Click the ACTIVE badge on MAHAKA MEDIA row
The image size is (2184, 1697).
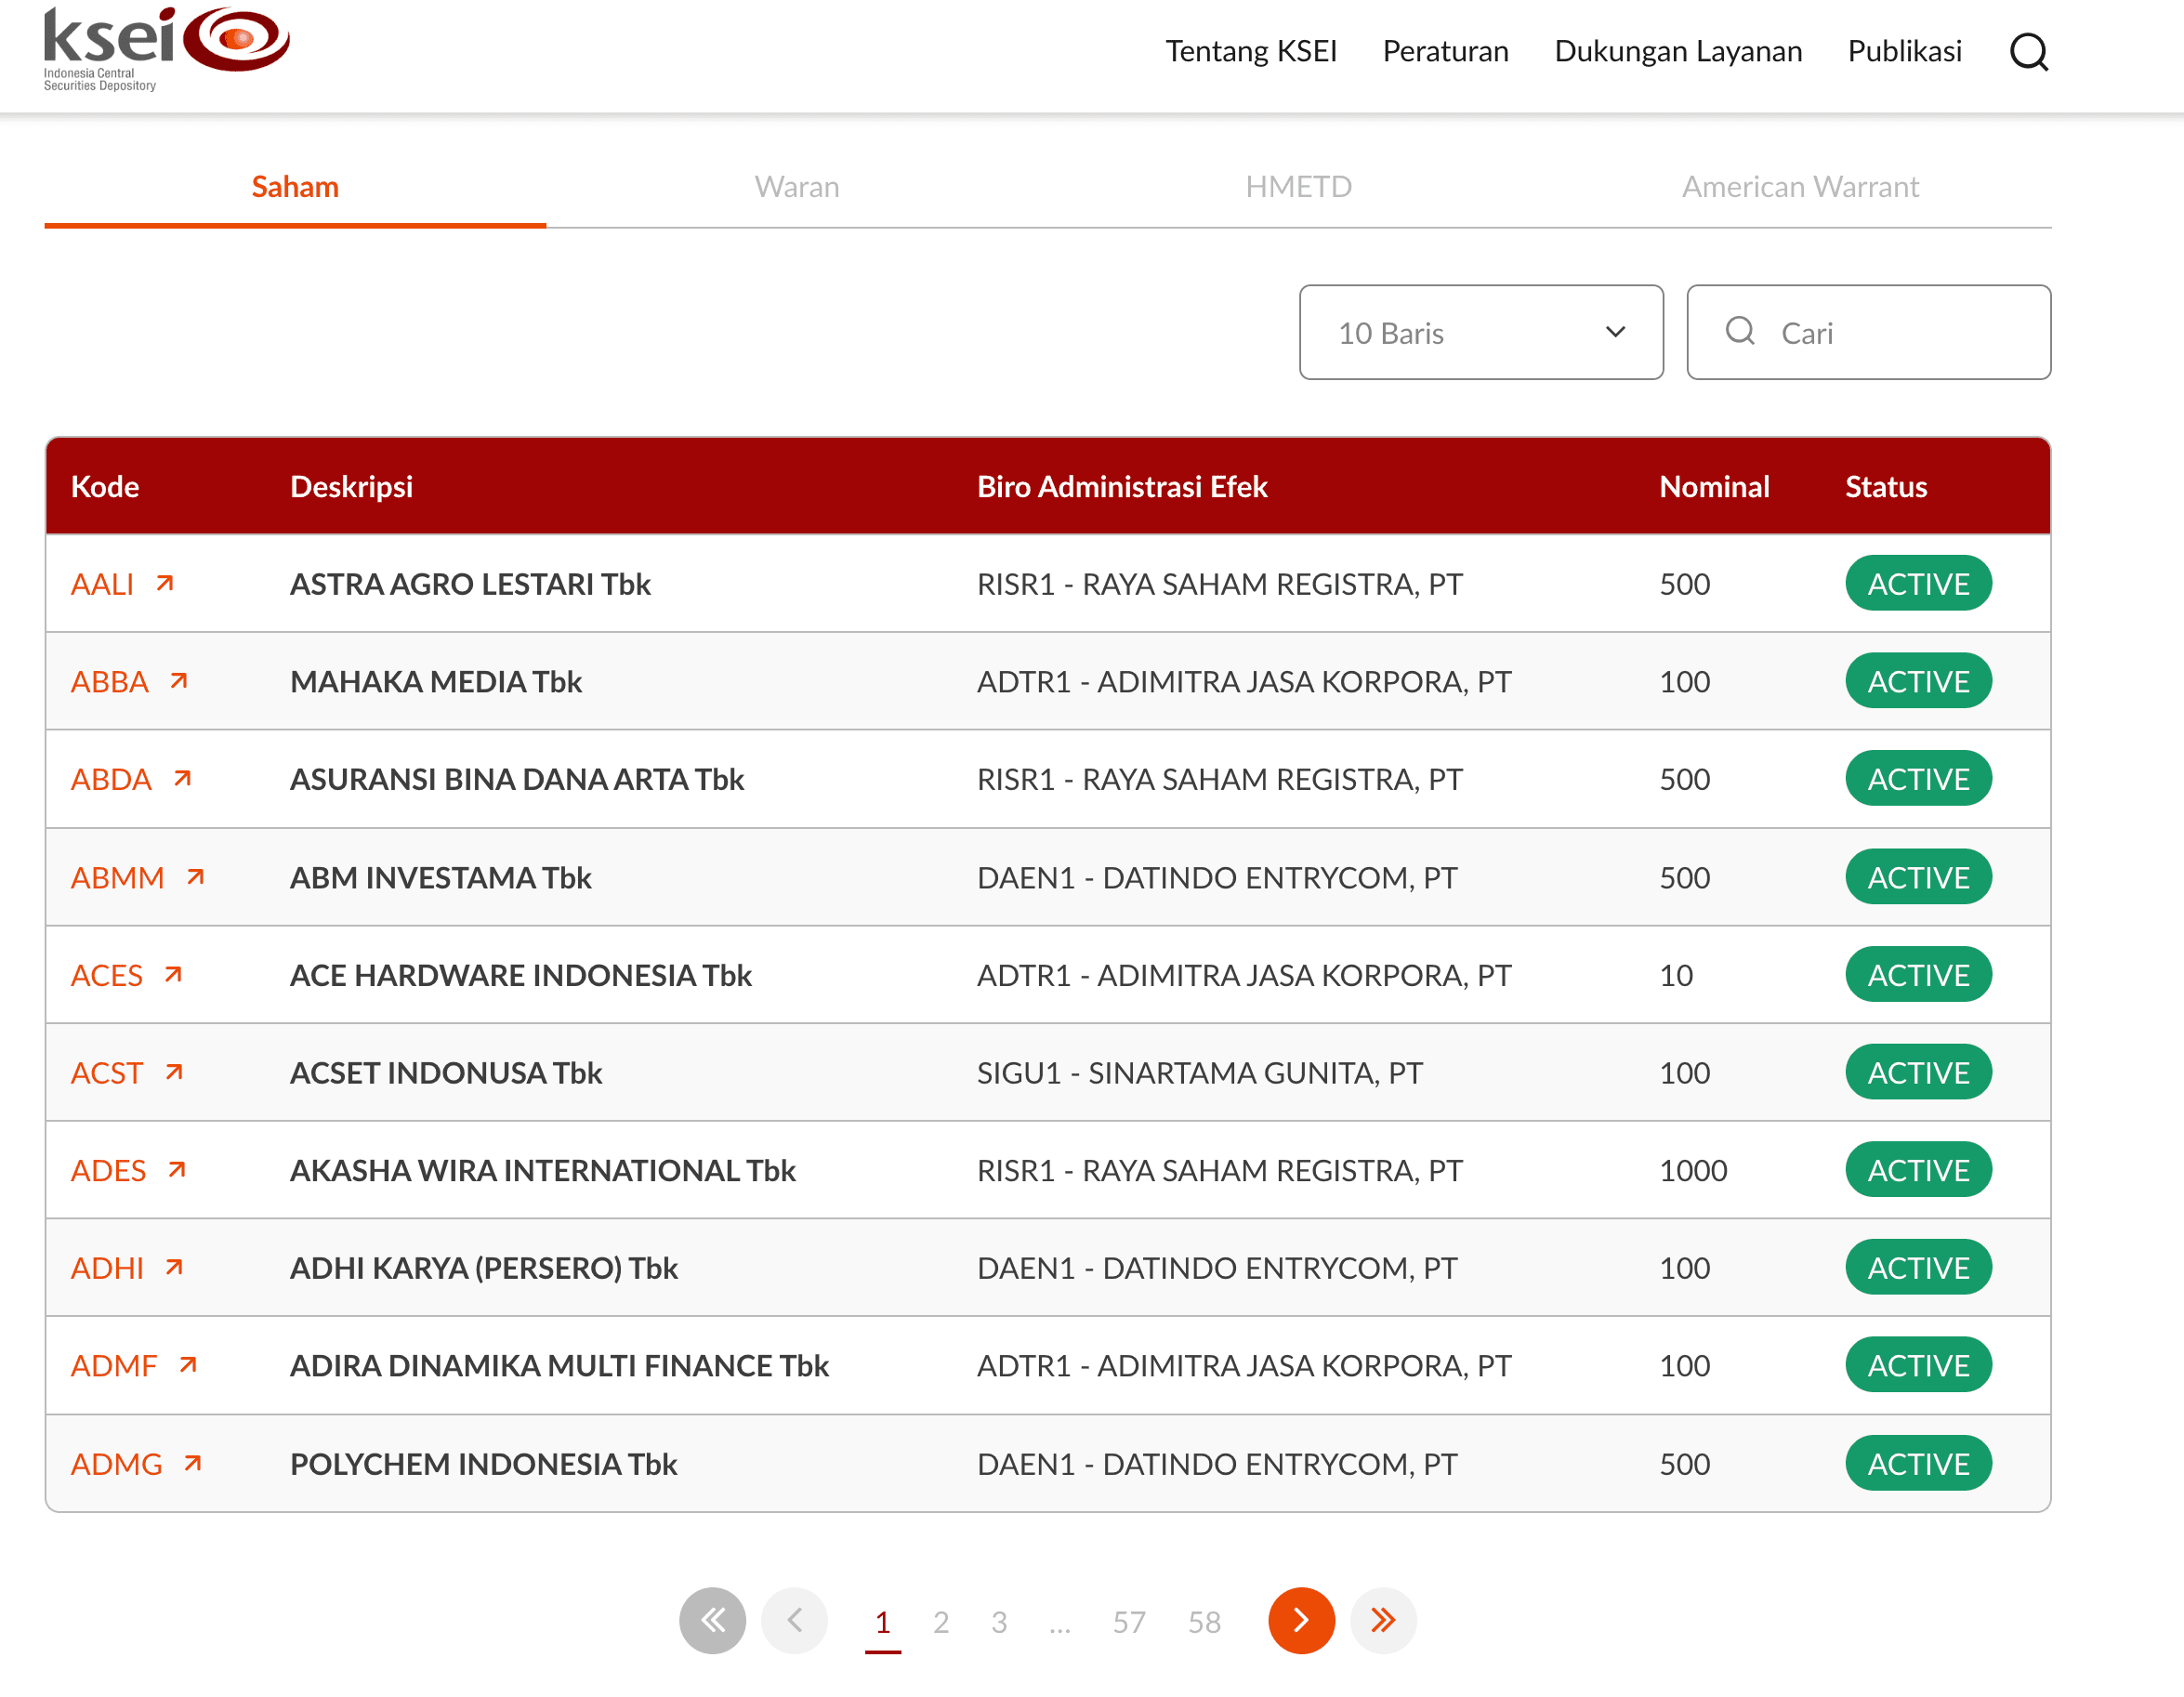[x=1918, y=681]
